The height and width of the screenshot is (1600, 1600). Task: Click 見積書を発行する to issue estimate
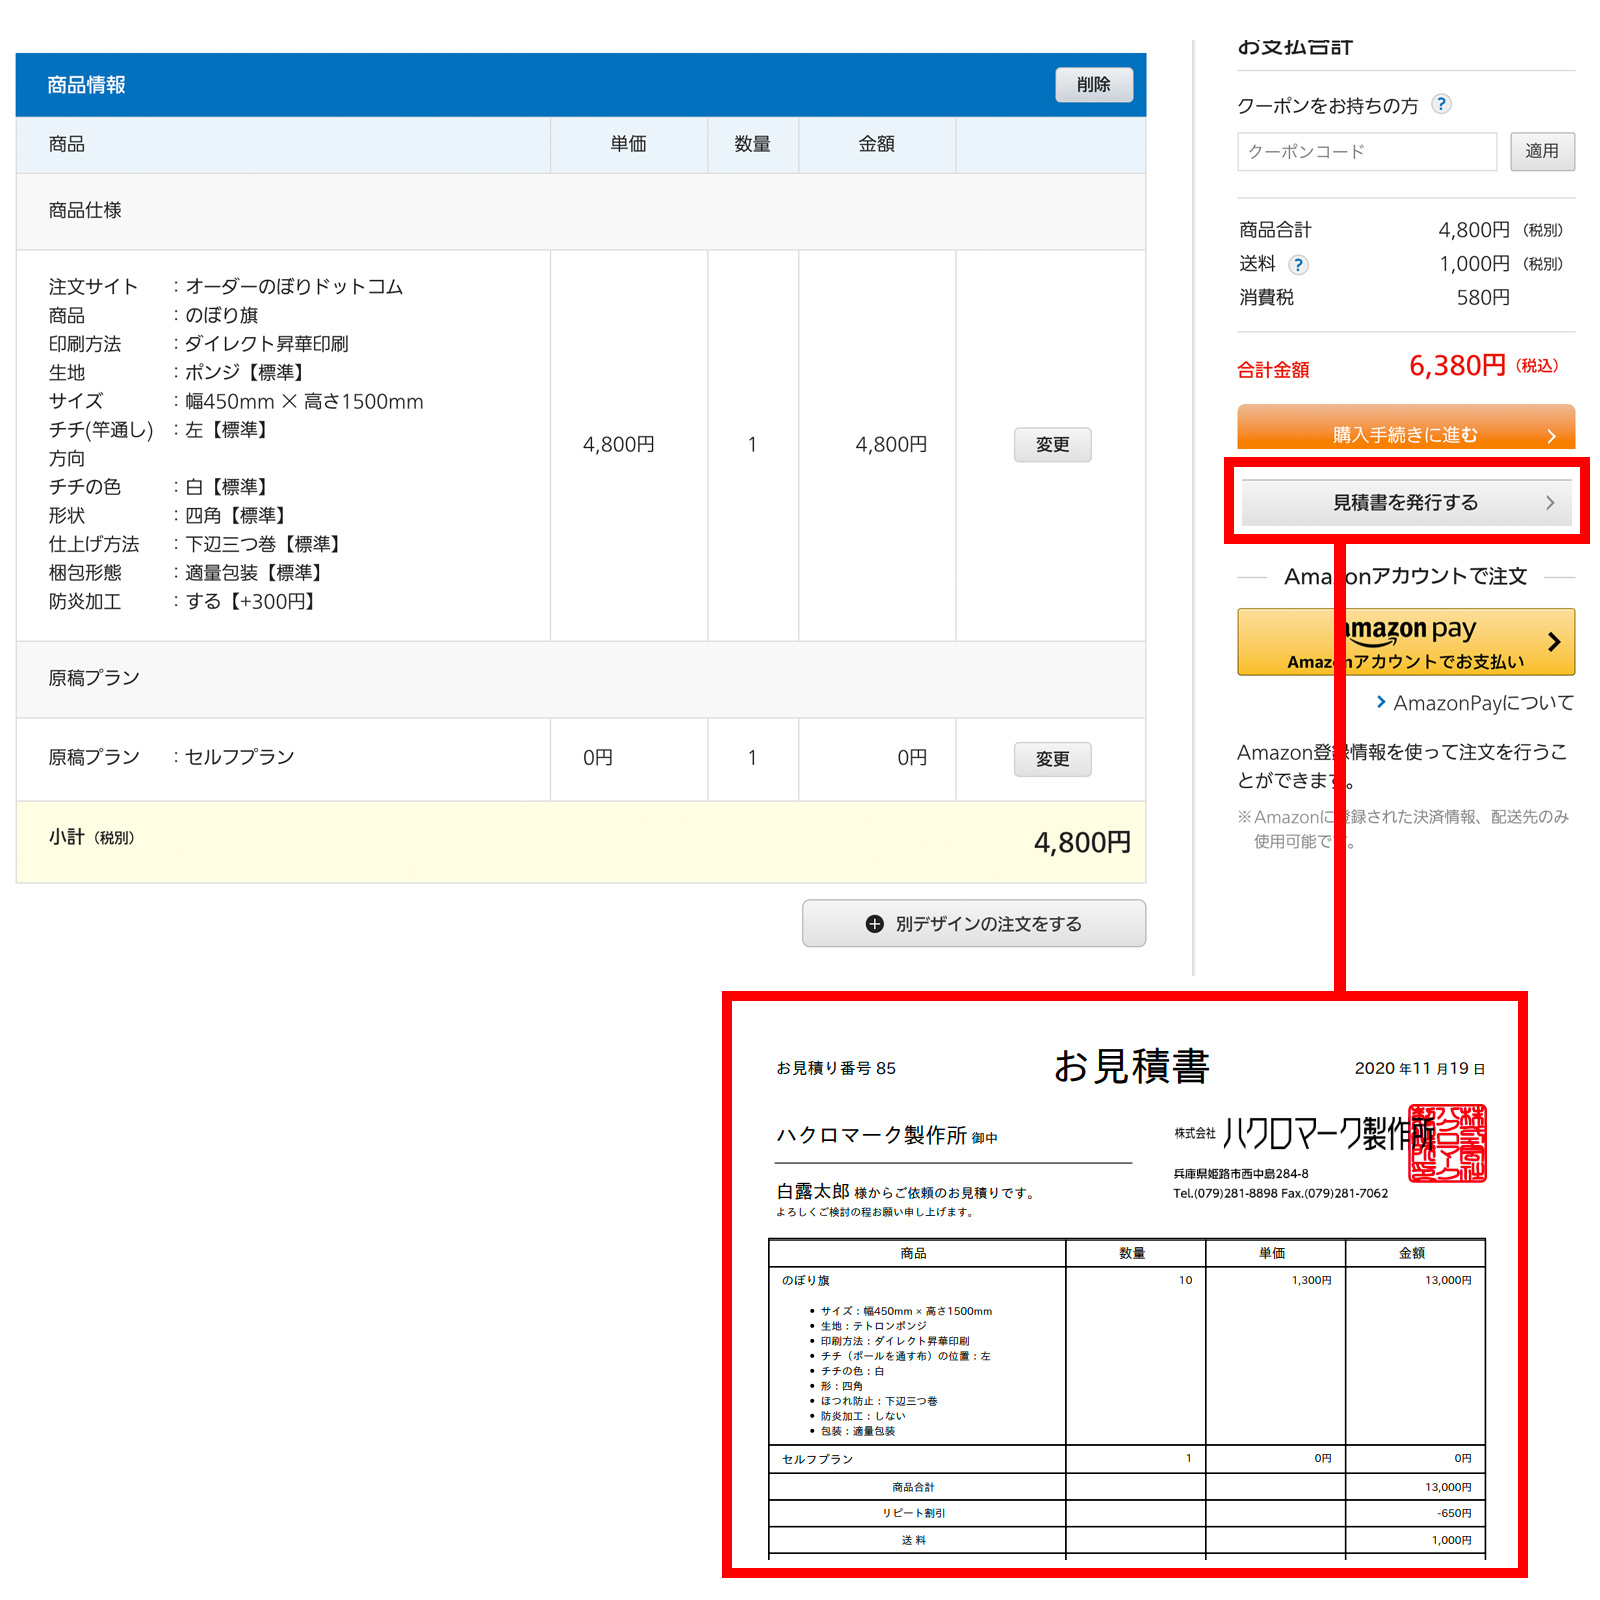1405,503
